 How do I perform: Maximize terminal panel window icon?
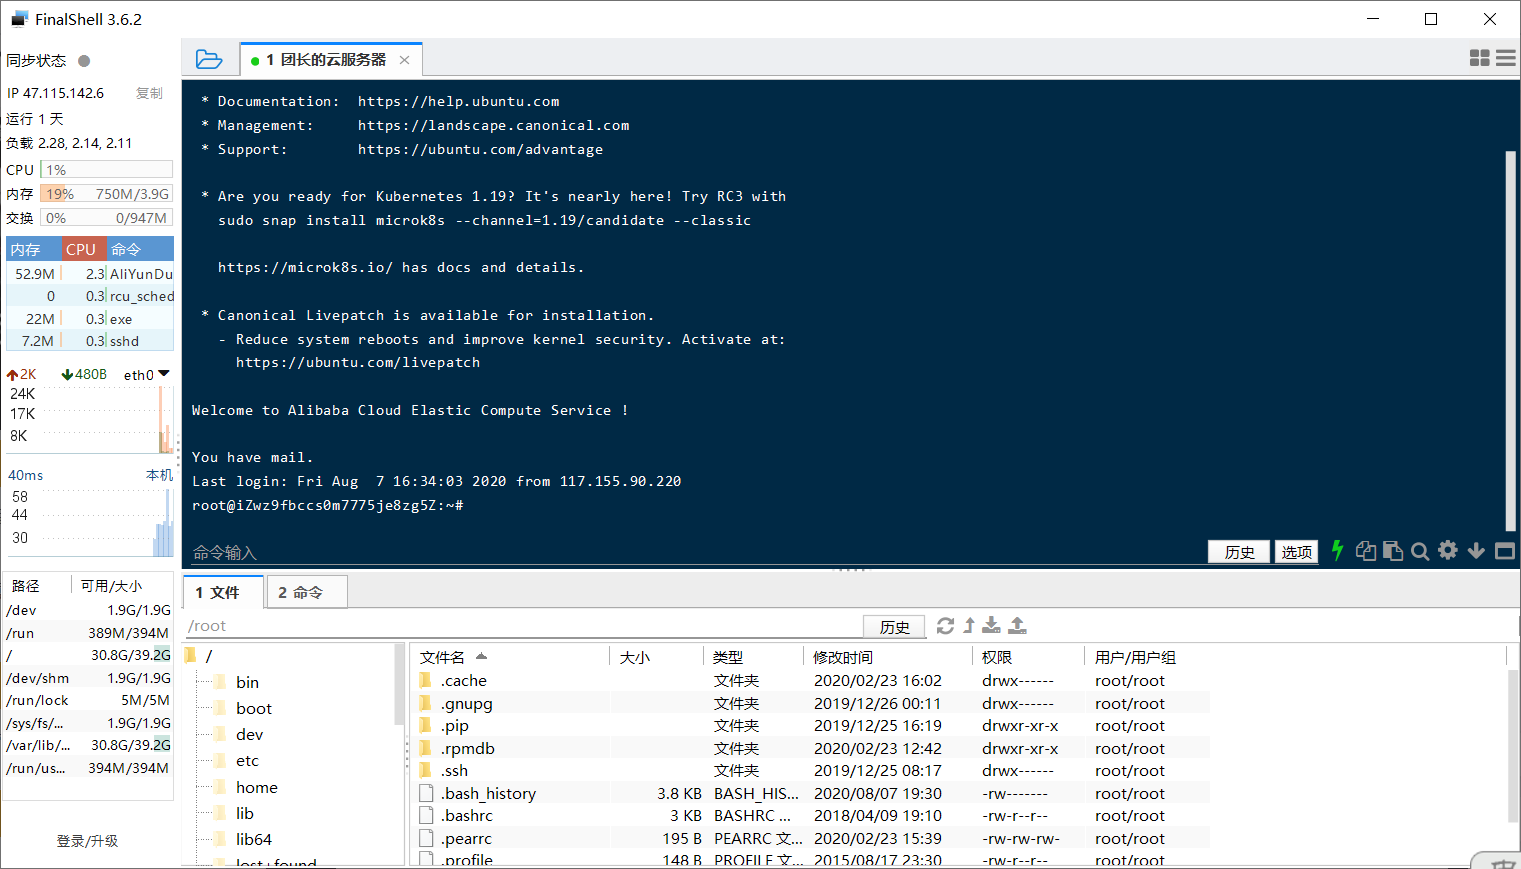pos(1505,551)
